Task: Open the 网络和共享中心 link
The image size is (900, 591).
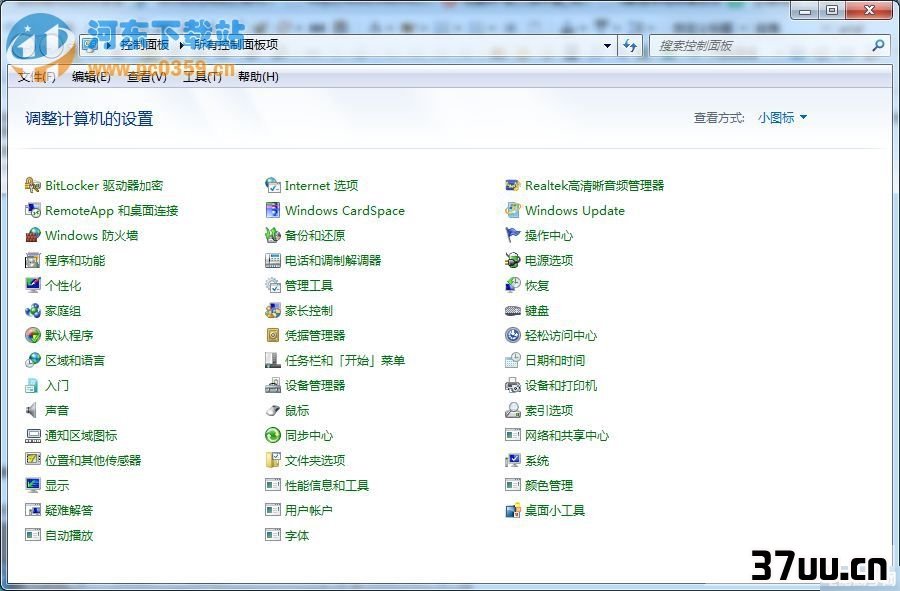Action: [567, 436]
